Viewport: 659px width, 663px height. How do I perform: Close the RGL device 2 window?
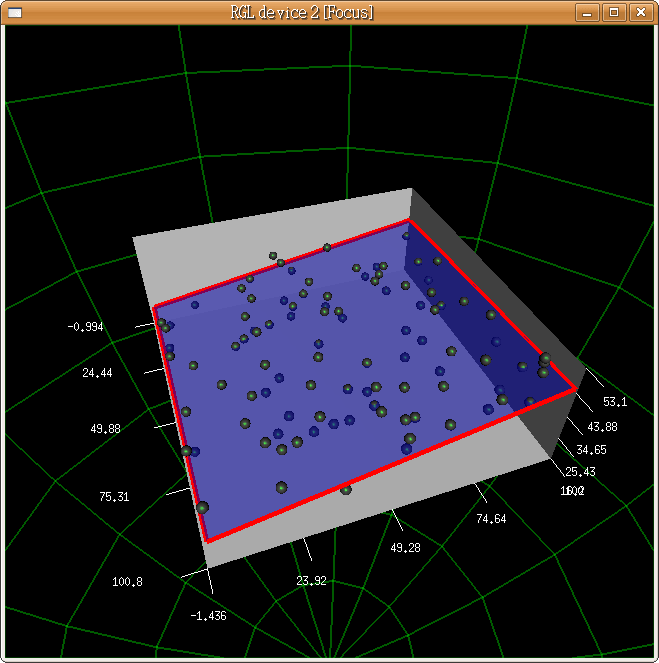click(x=640, y=12)
